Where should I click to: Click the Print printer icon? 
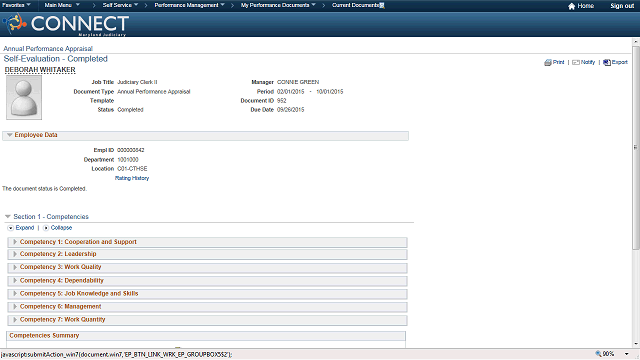point(548,62)
